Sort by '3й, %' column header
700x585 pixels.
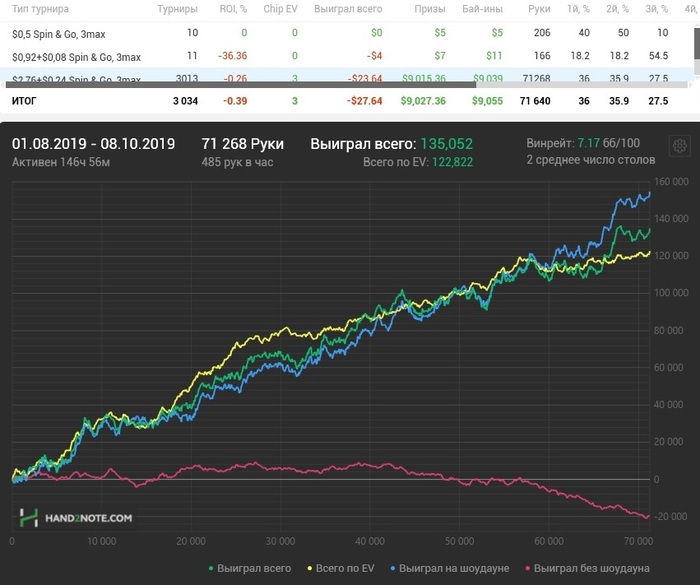(657, 9)
